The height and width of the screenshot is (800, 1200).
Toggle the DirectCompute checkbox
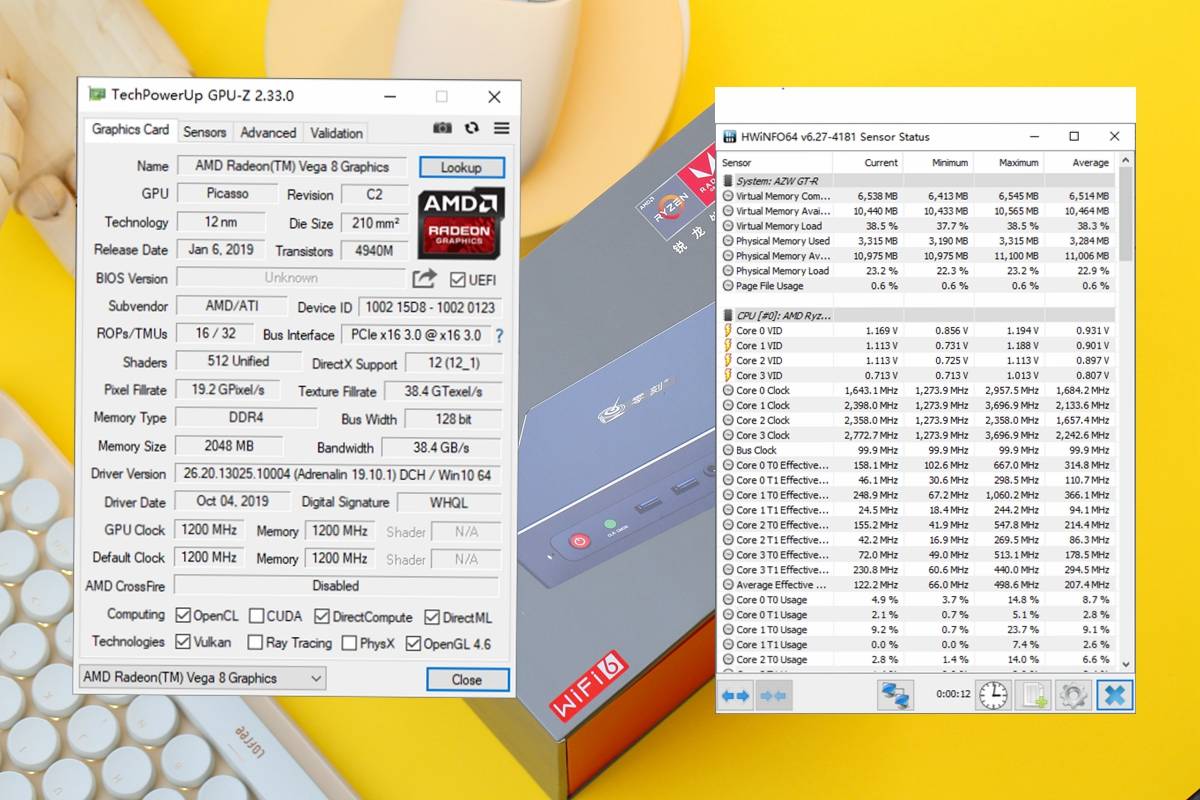tap(322, 616)
